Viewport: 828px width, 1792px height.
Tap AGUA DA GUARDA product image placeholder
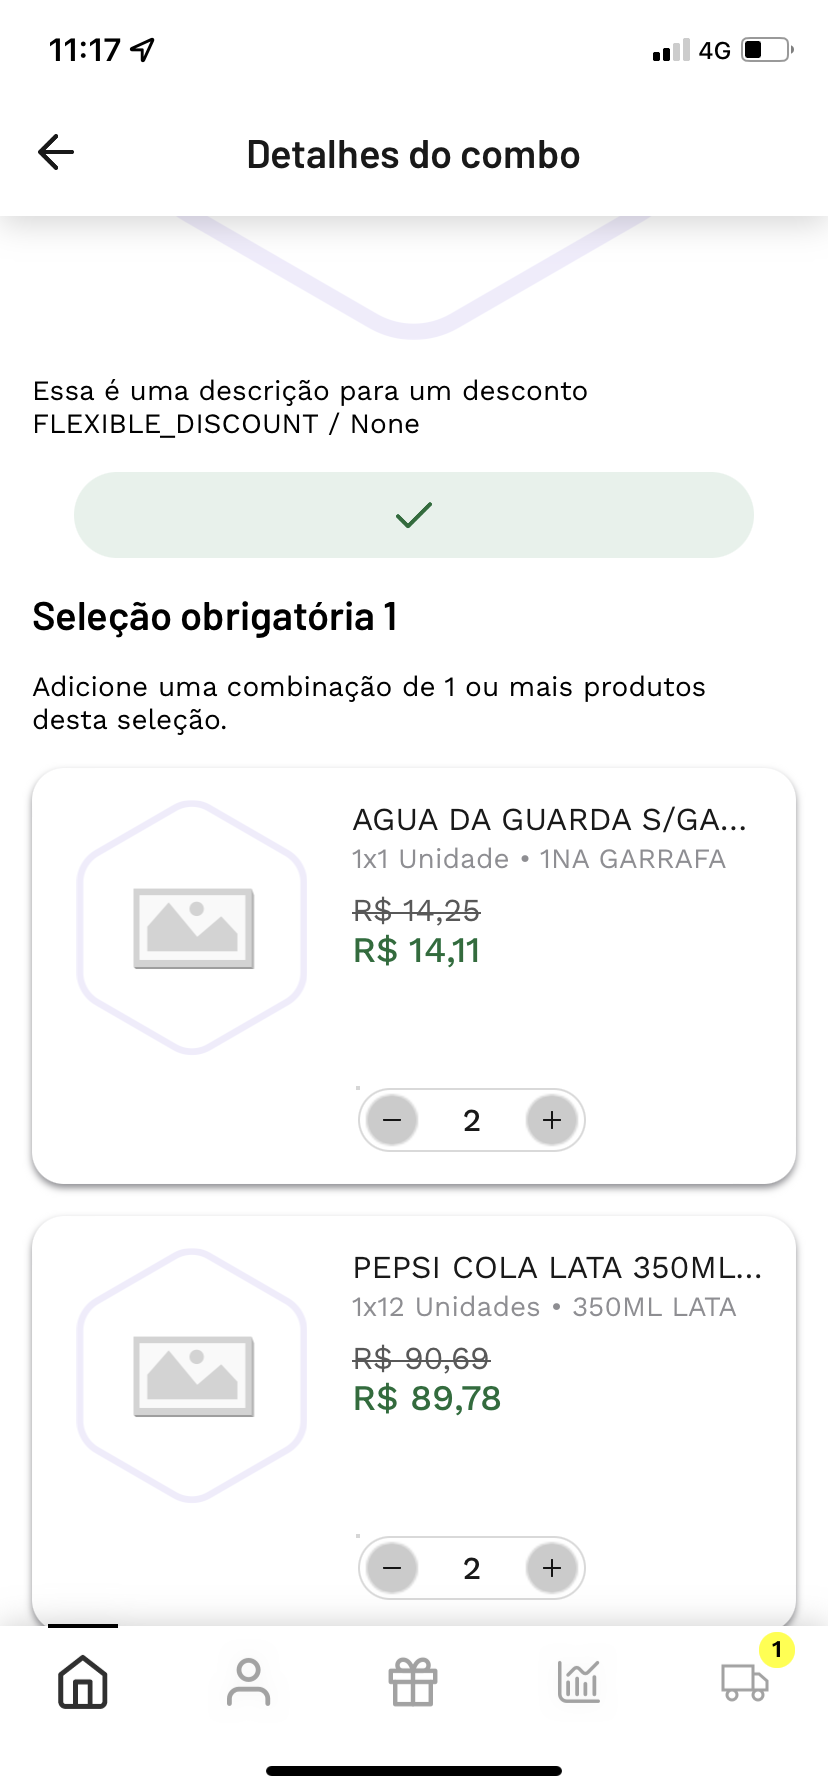point(193,927)
